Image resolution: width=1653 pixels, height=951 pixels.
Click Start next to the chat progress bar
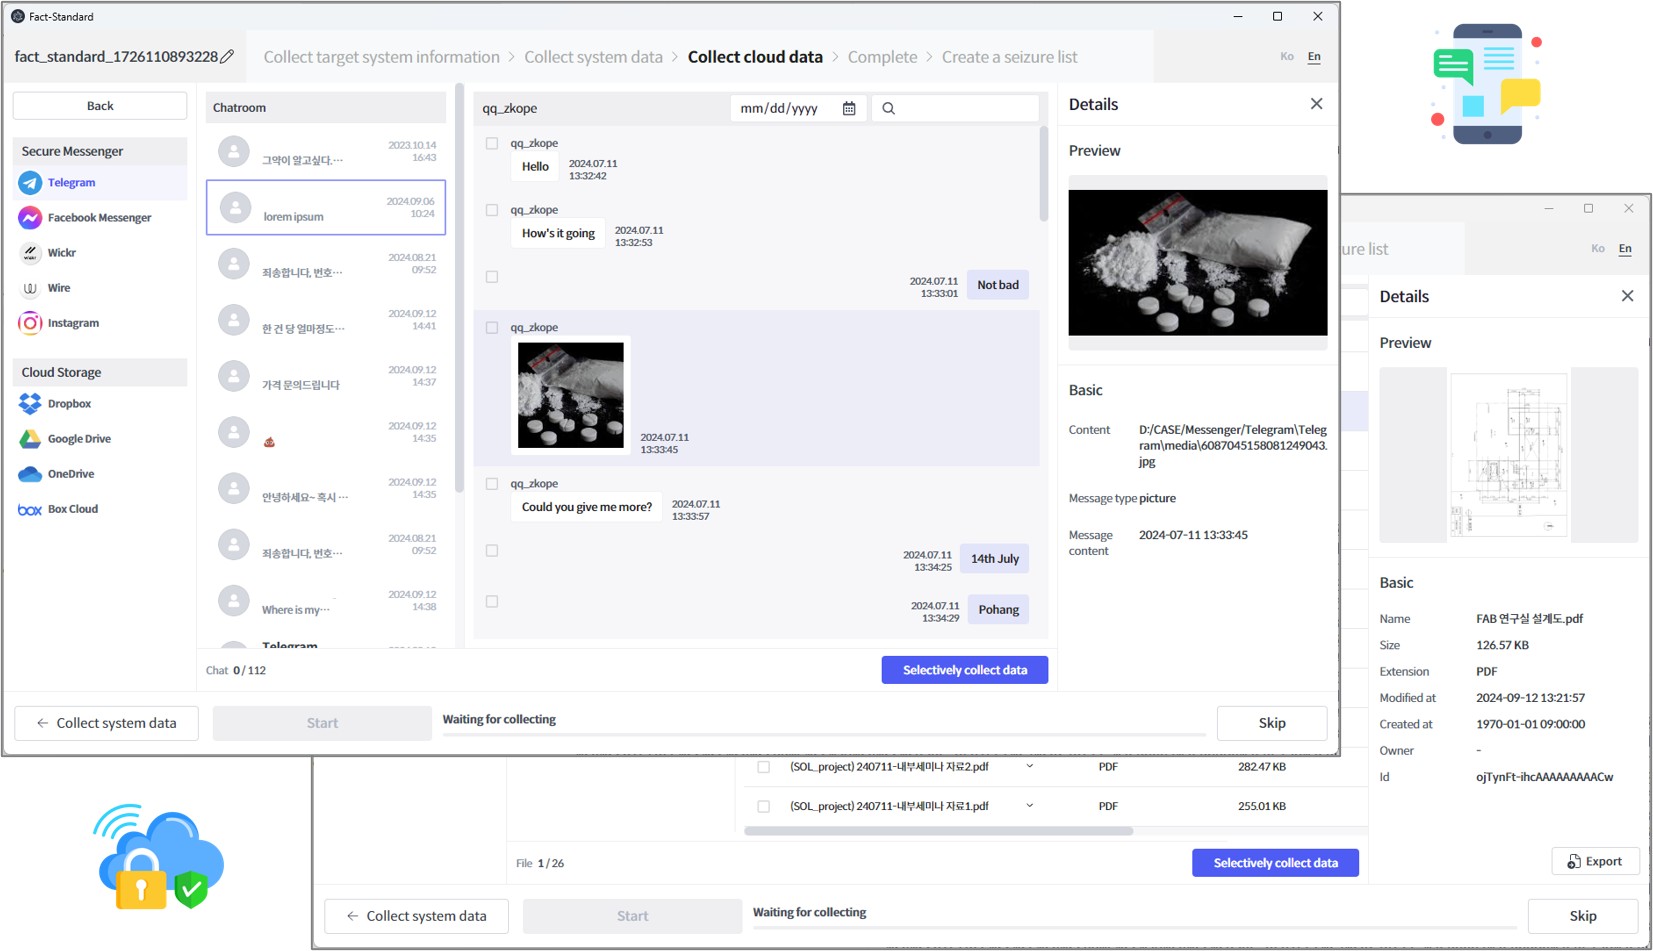coord(322,723)
